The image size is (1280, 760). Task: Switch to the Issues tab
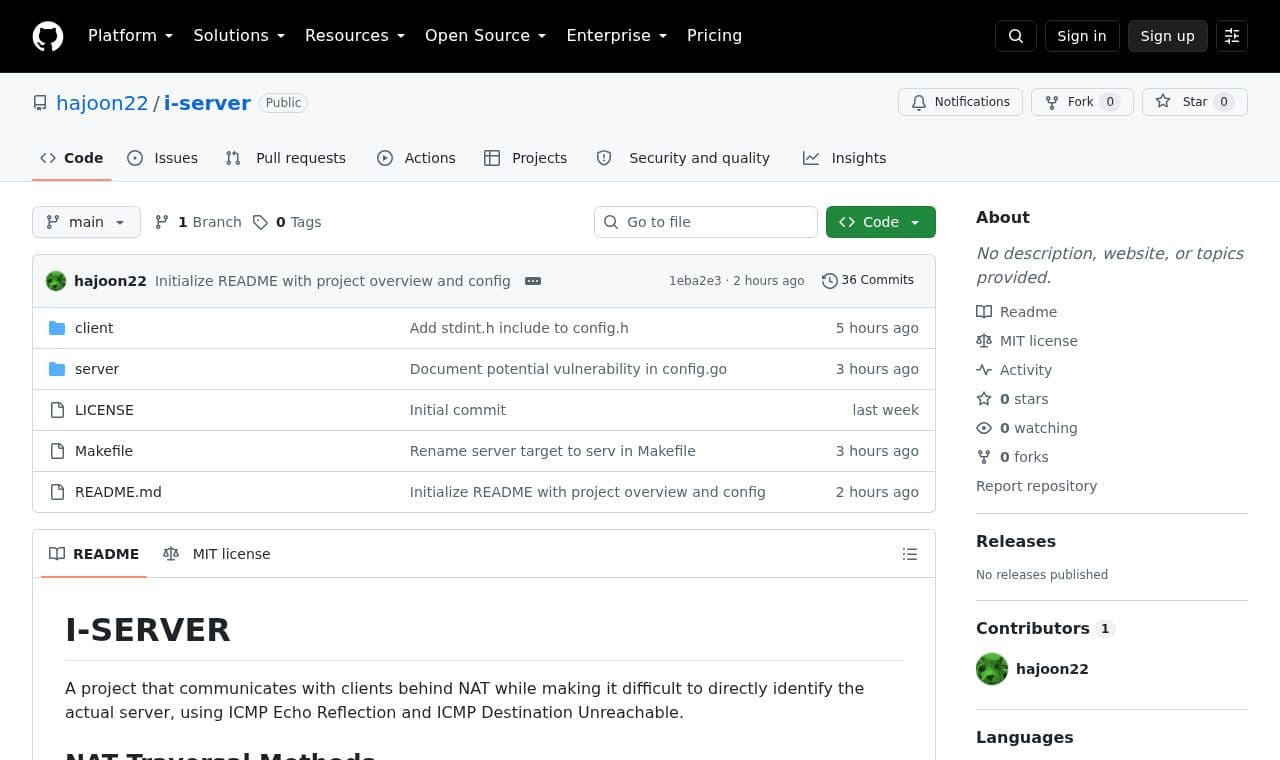pos(163,158)
